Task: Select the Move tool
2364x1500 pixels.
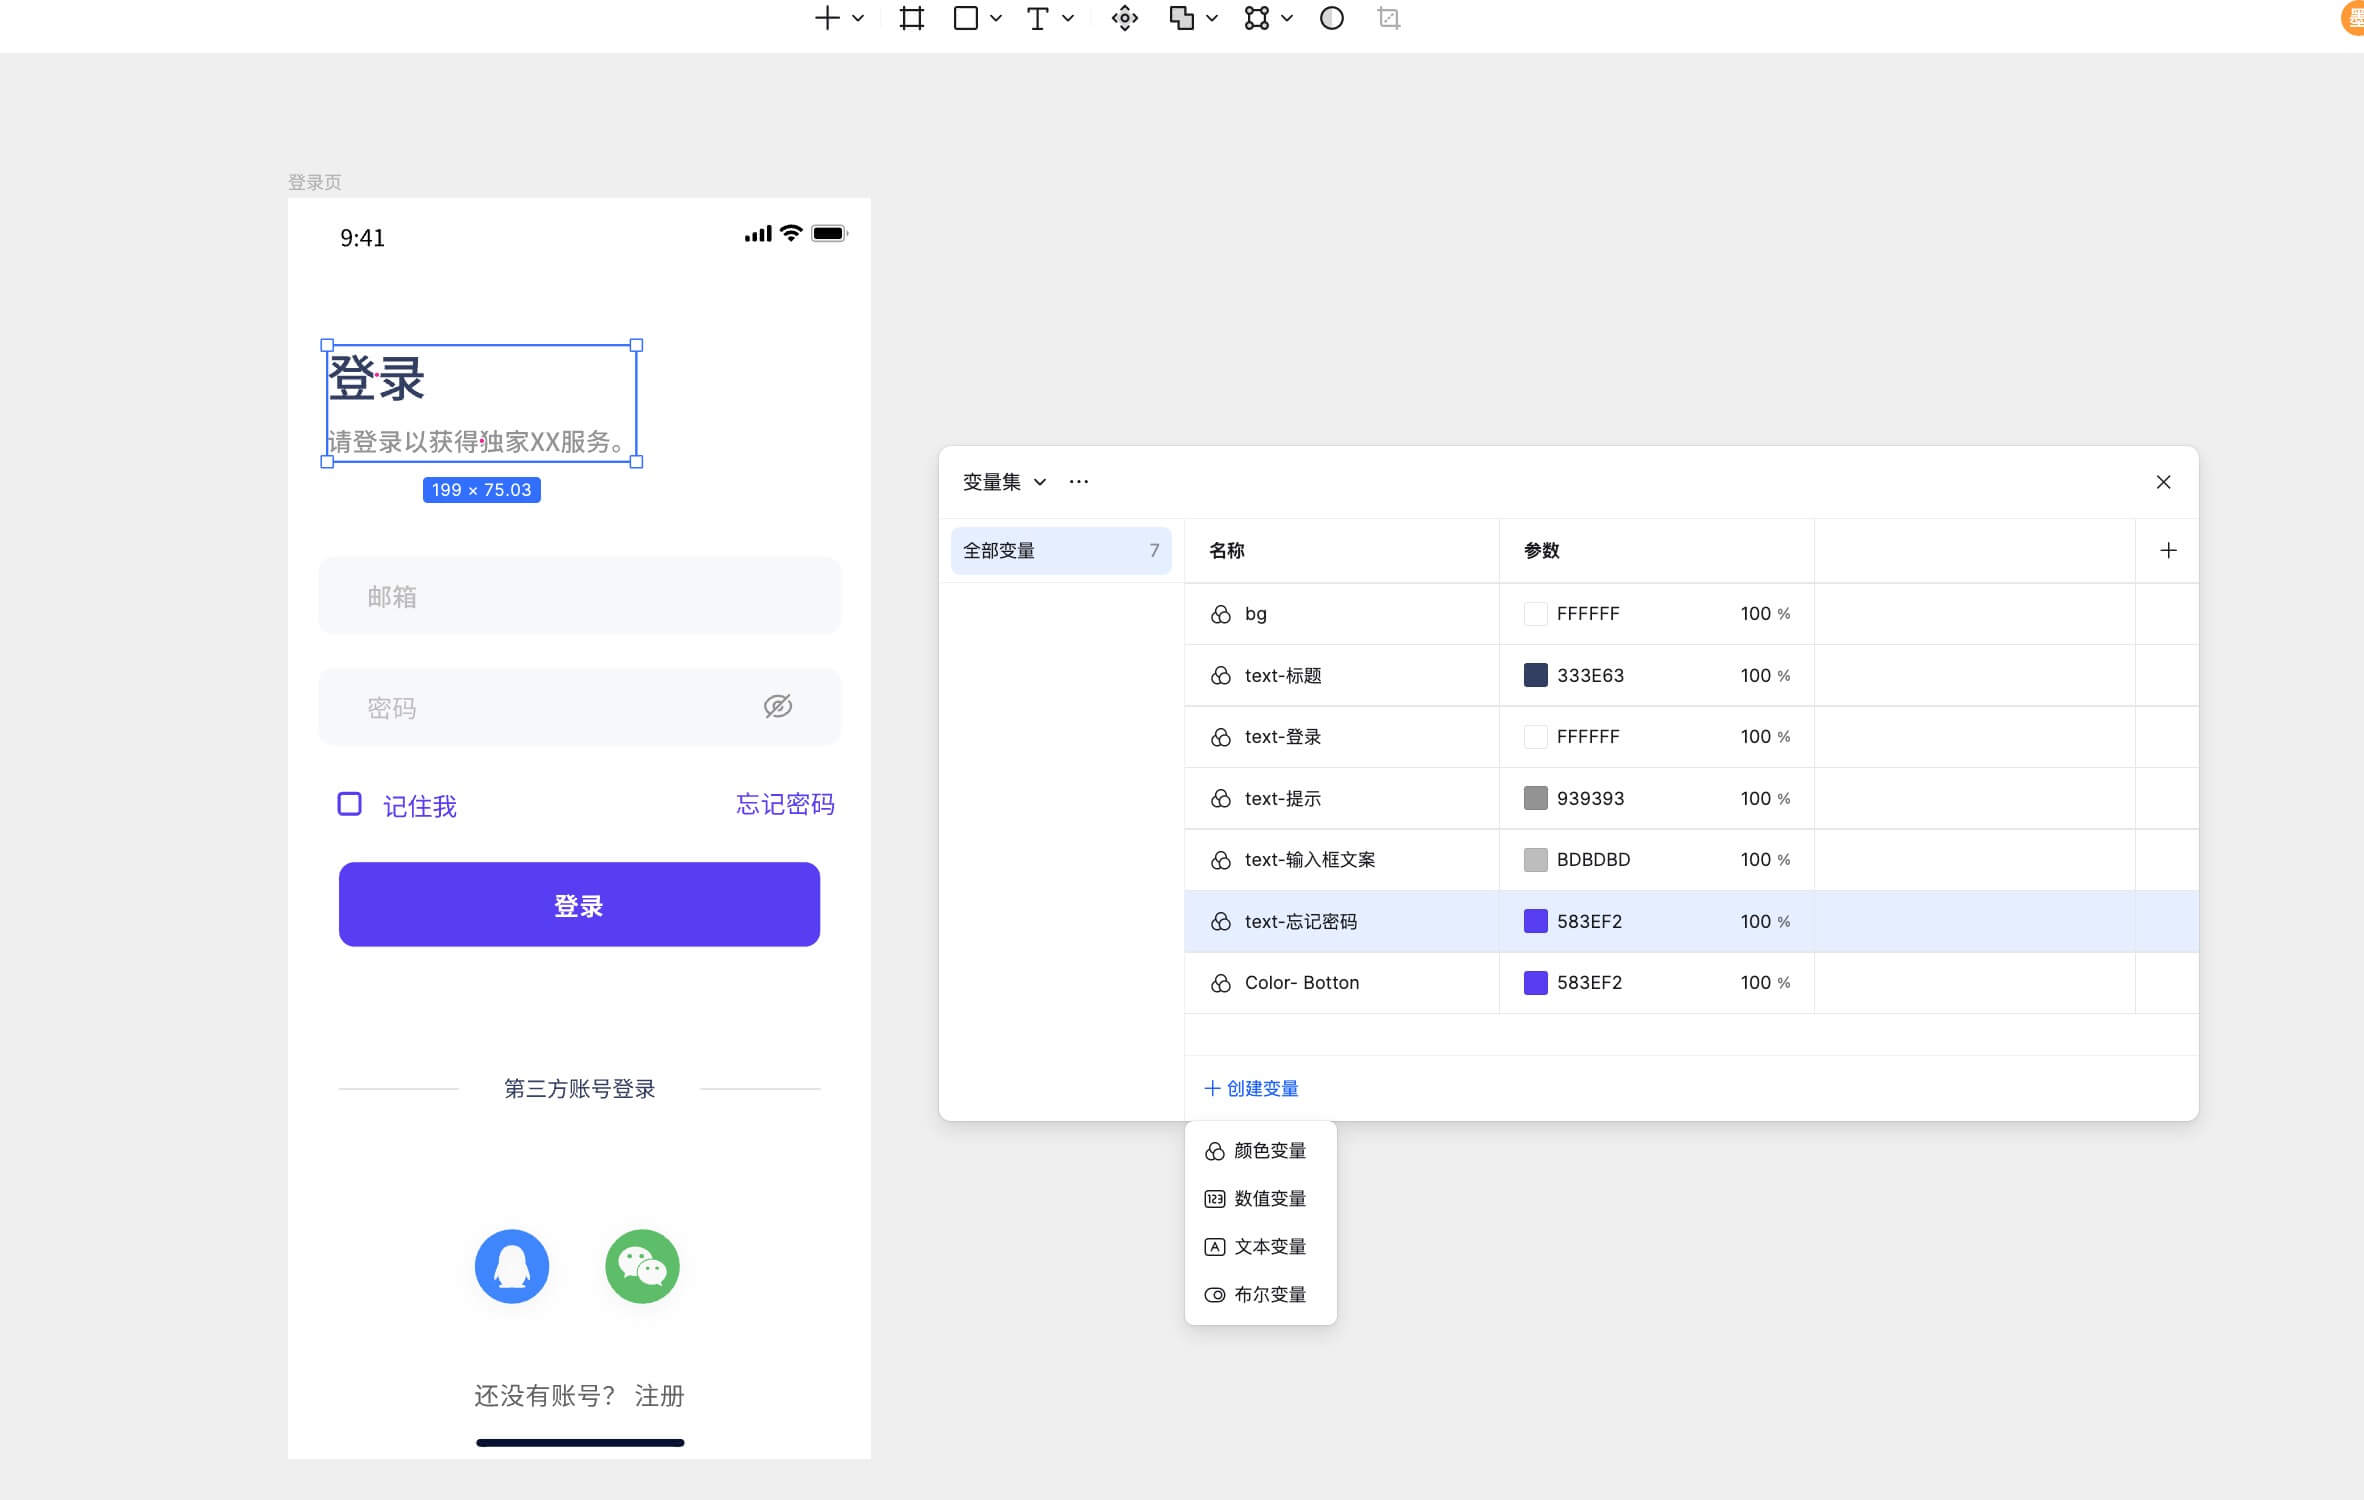Action: click(1124, 18)
